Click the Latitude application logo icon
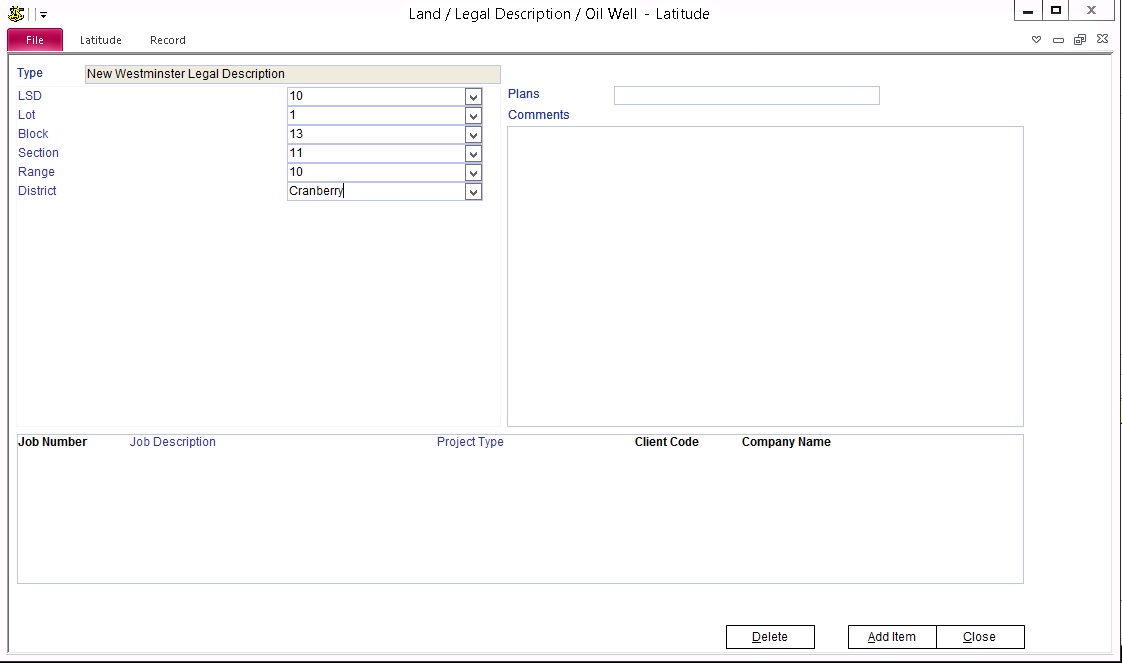Image resolution: width=1122 pixels, height=663 pixels. (x=16, y=14)
